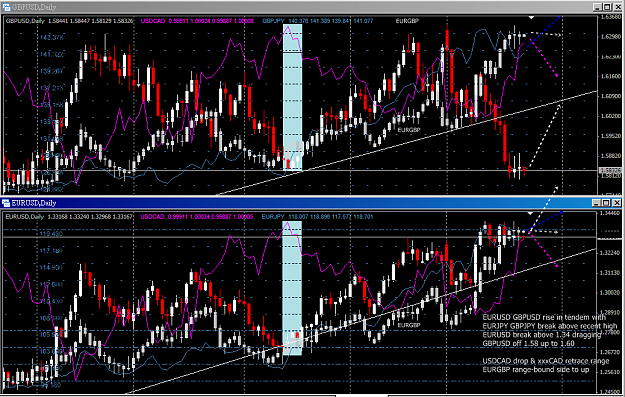Minimize the GBPUSD,Daily chart window
The image size is (625, 397).
(597, 7)
